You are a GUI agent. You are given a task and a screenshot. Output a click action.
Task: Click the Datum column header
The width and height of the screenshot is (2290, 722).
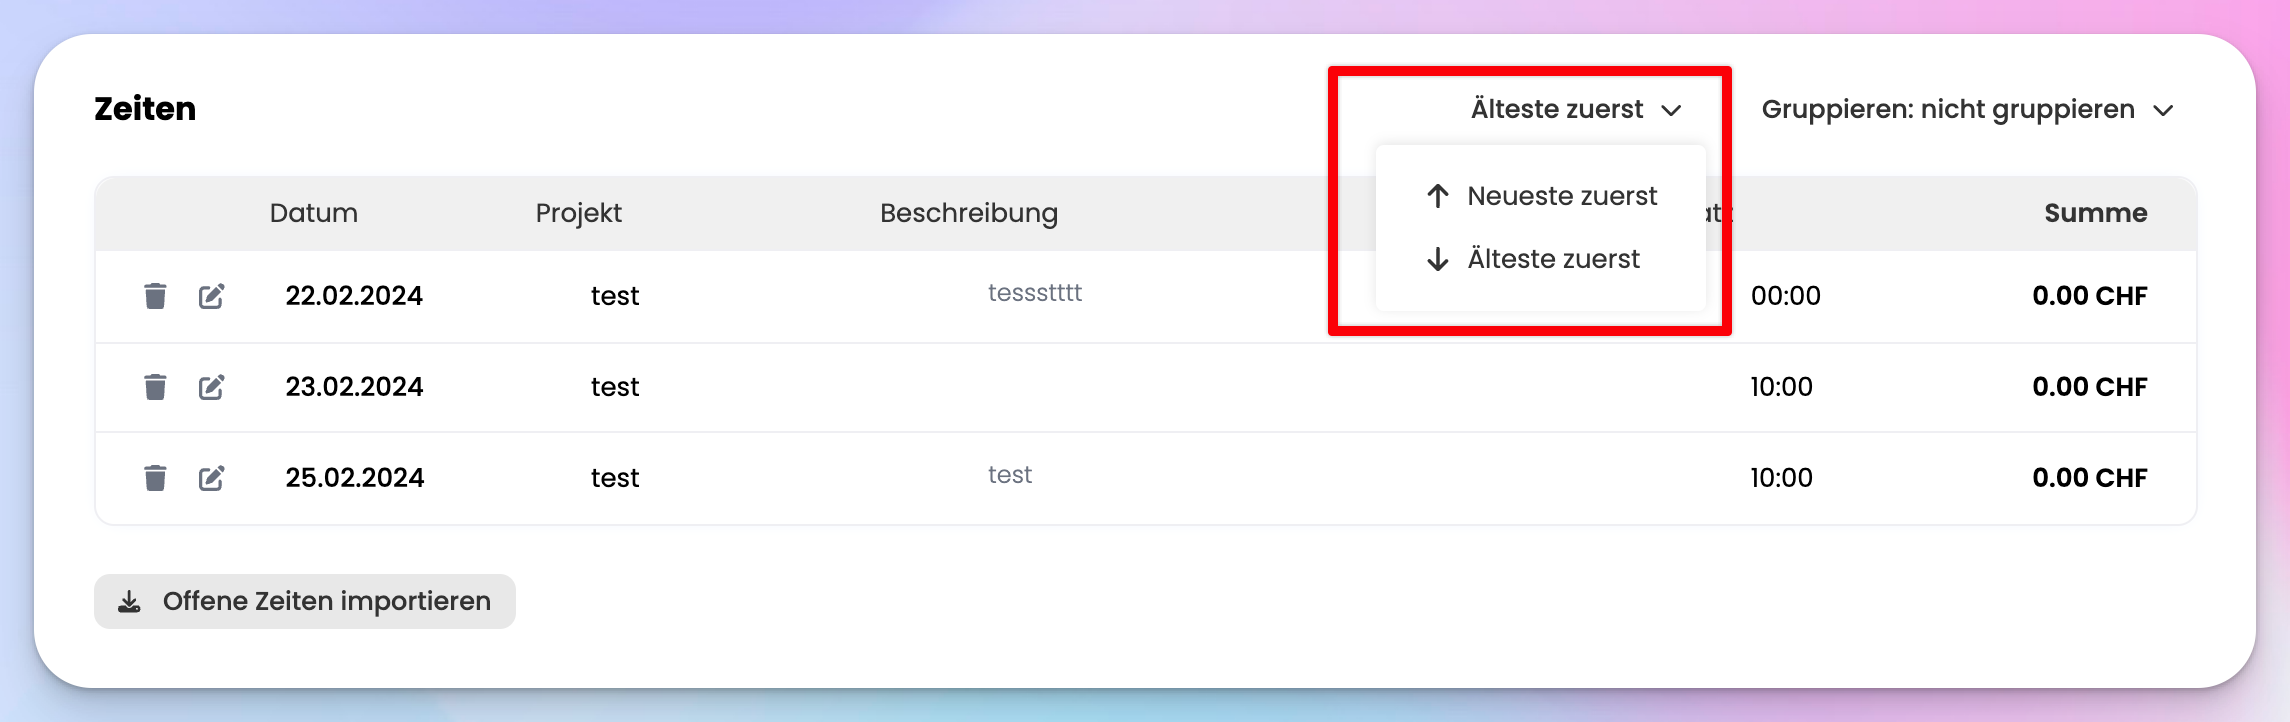coord(314,213)
